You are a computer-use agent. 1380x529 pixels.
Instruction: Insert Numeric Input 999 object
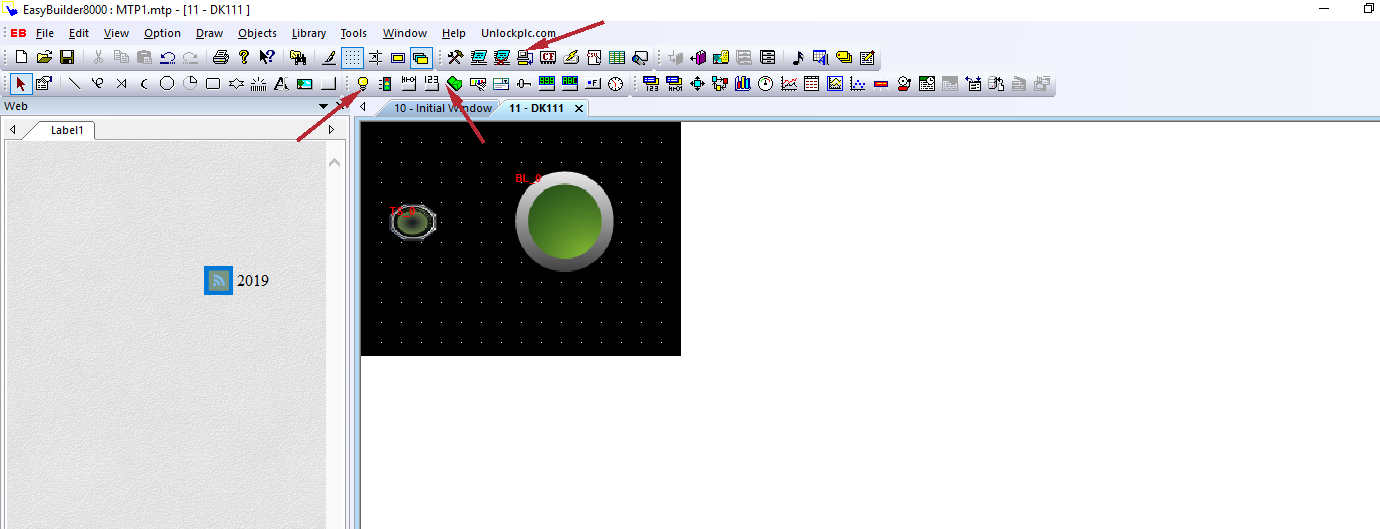[547, 83]
